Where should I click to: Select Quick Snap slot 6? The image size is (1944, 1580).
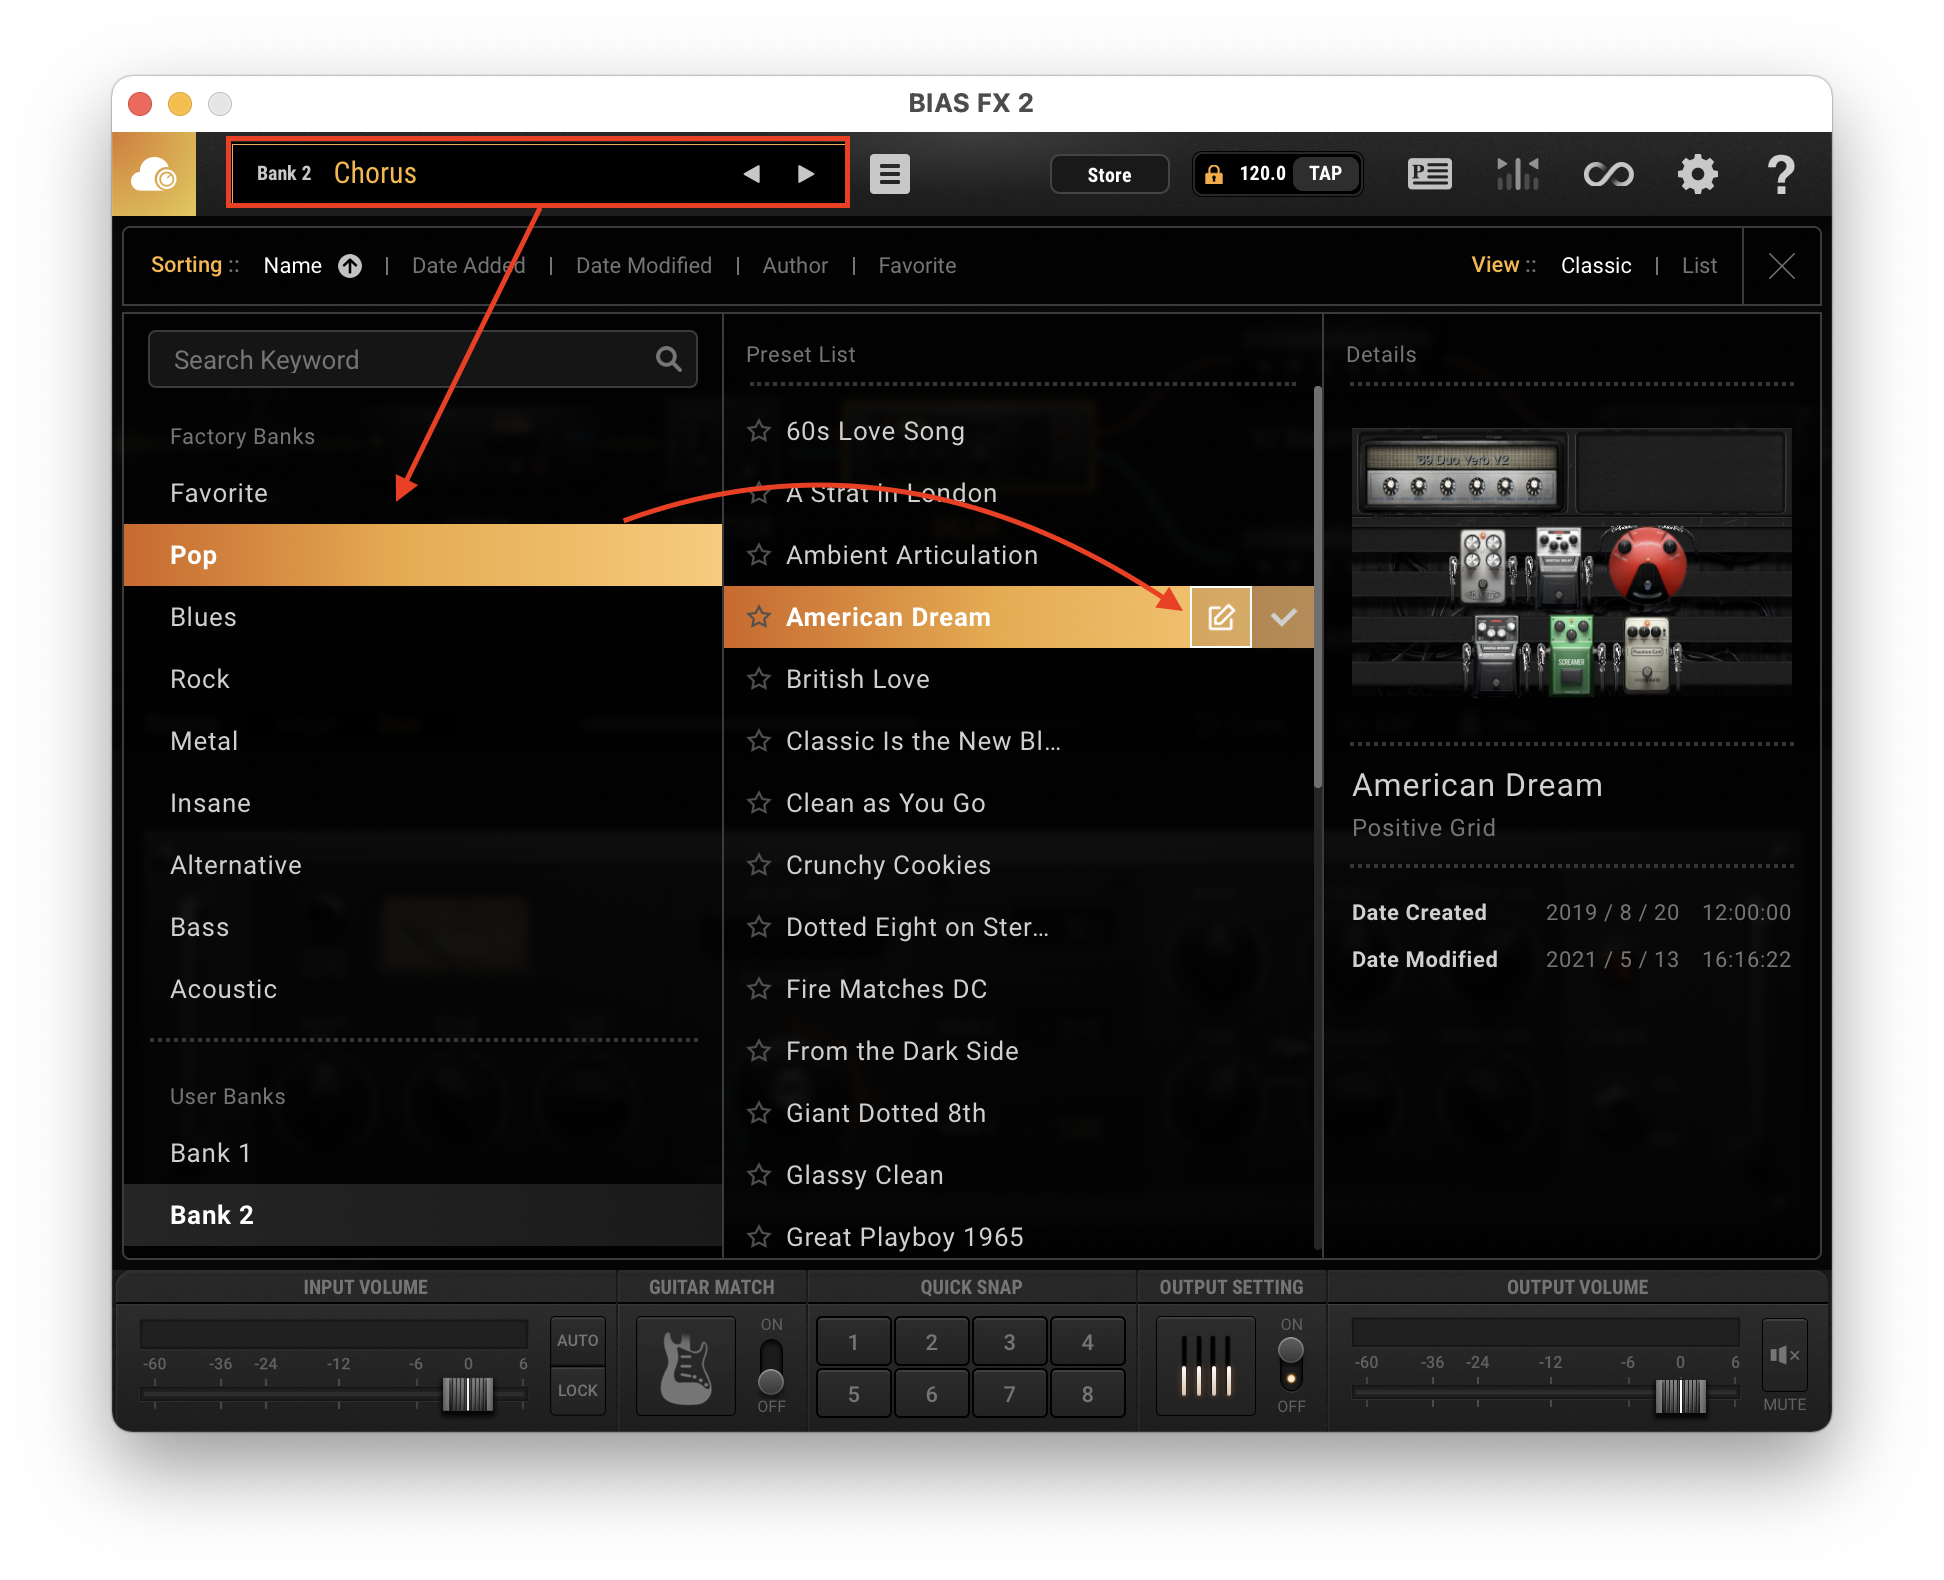(x=931, y=1394)
